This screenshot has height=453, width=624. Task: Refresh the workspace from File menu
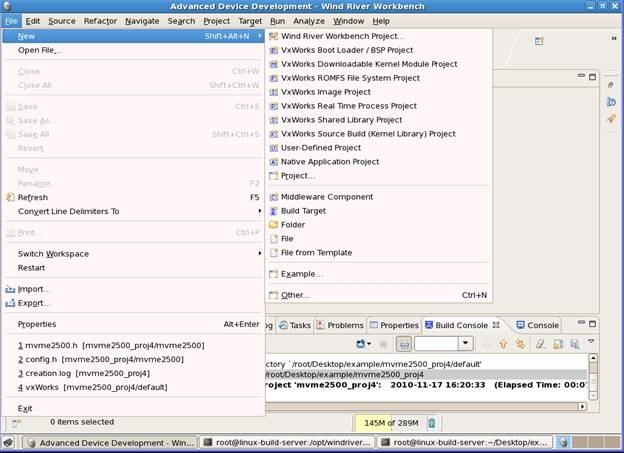(133, 197)
